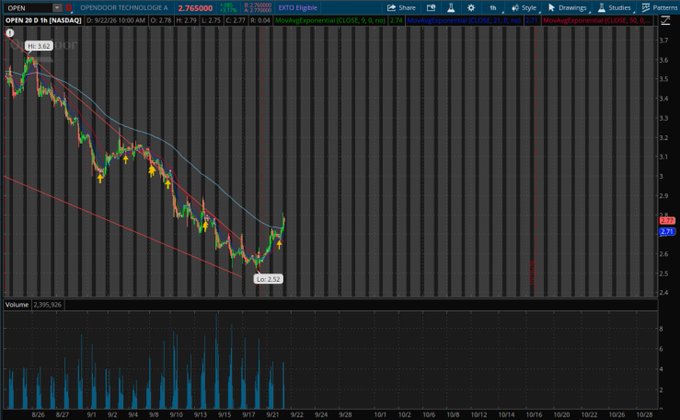Image resolution: width=680 pixels, height=420 pixels.
Task: Click the 9/22 date axis label
Action: pos(297,414)
